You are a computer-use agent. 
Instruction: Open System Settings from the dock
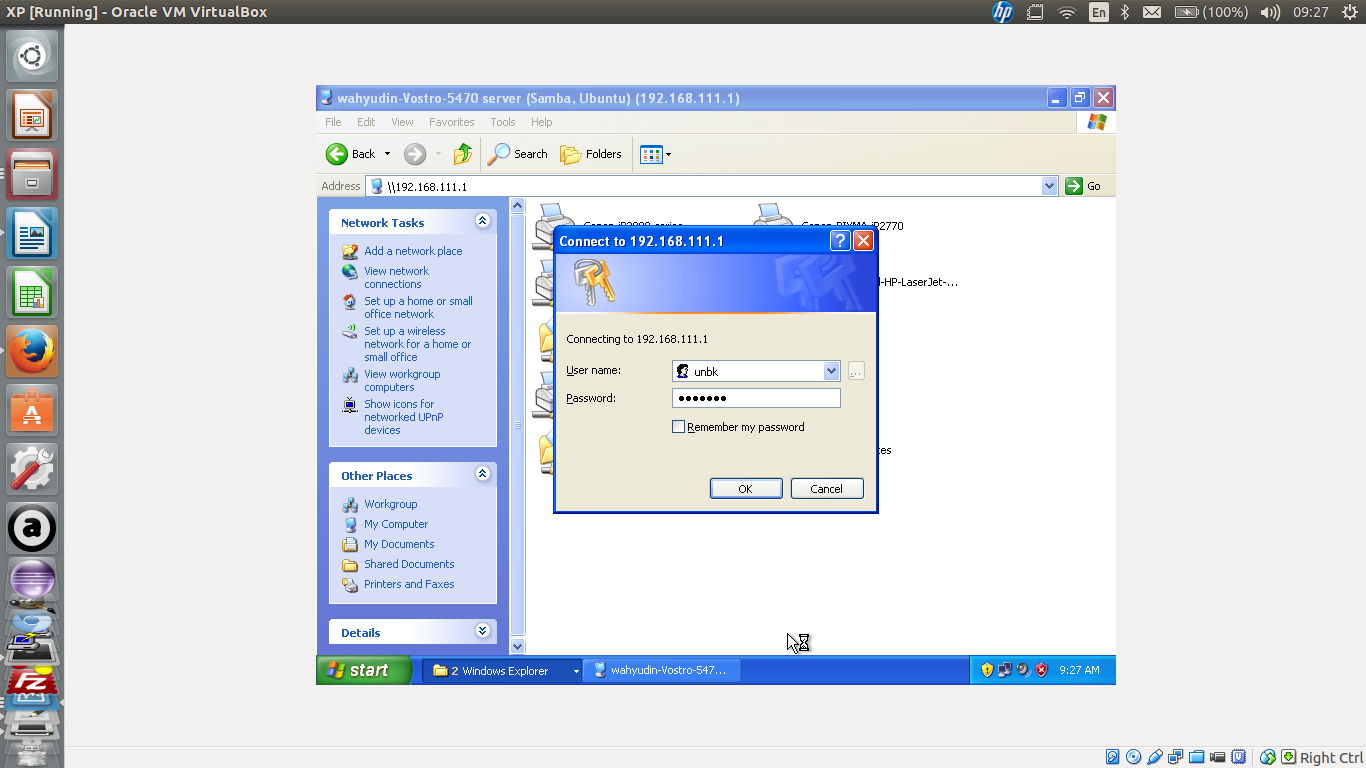pyautogui.click(x=32, y=470)
